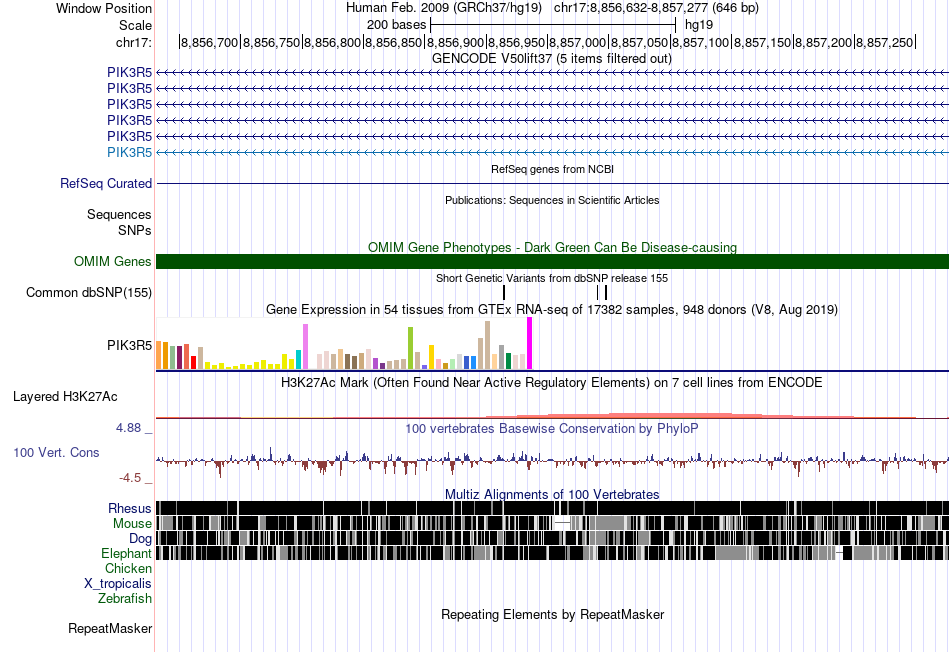Click the 8,856,700 coordinate on the ruler
The height and width of the screenshot is (652, 950).
209,42
